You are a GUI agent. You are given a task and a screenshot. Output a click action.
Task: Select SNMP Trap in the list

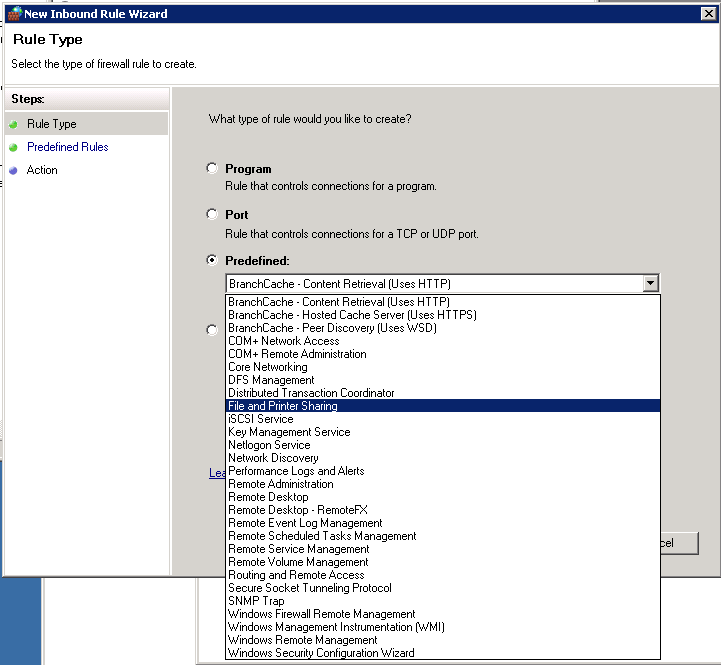point(256,601)
